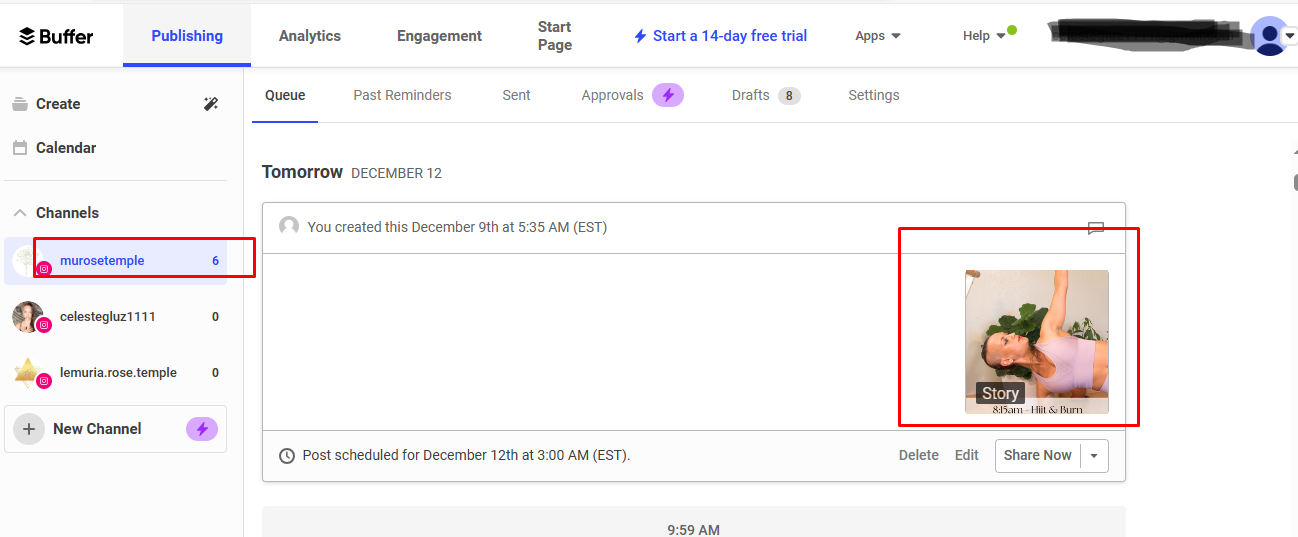Switch to the Analytics tab
The width and height of the screenshot is (1298, 537).
[310, 36]
